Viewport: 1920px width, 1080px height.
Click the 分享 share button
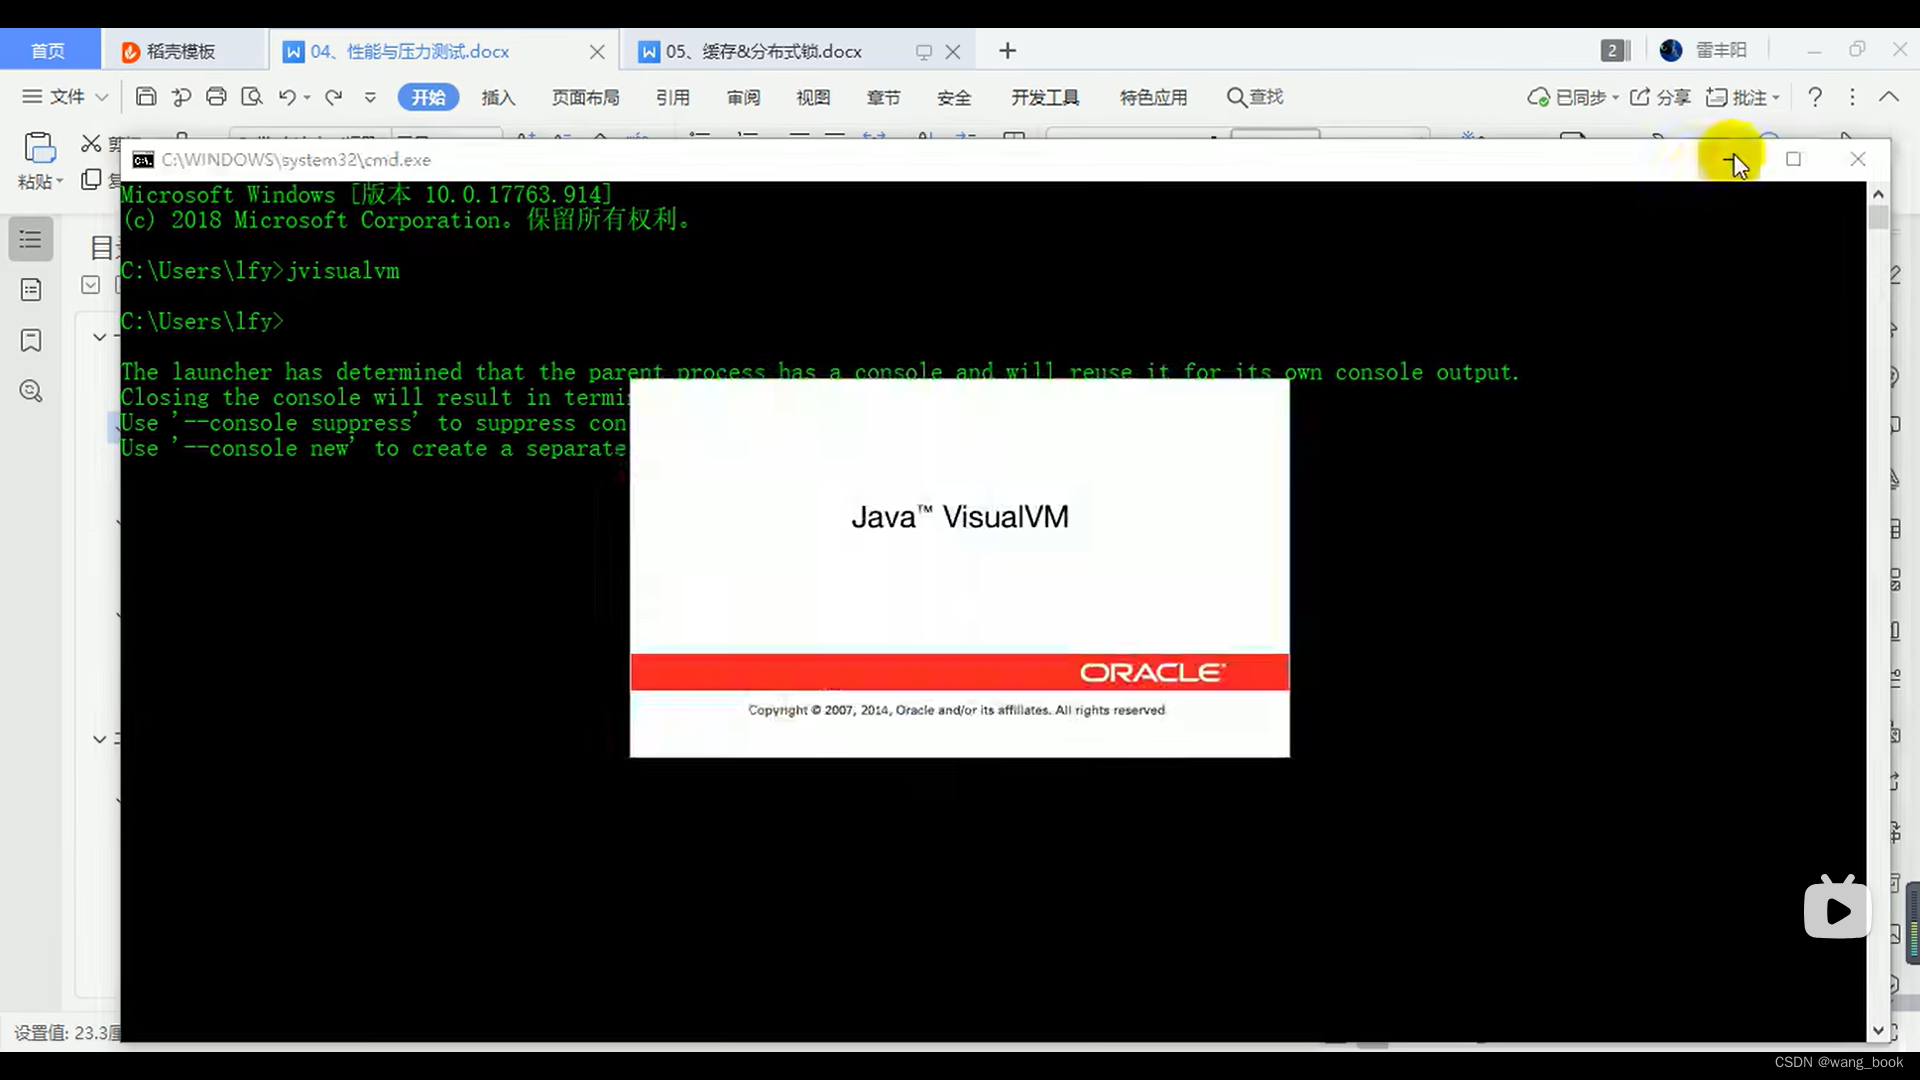tap(1660, 97)
